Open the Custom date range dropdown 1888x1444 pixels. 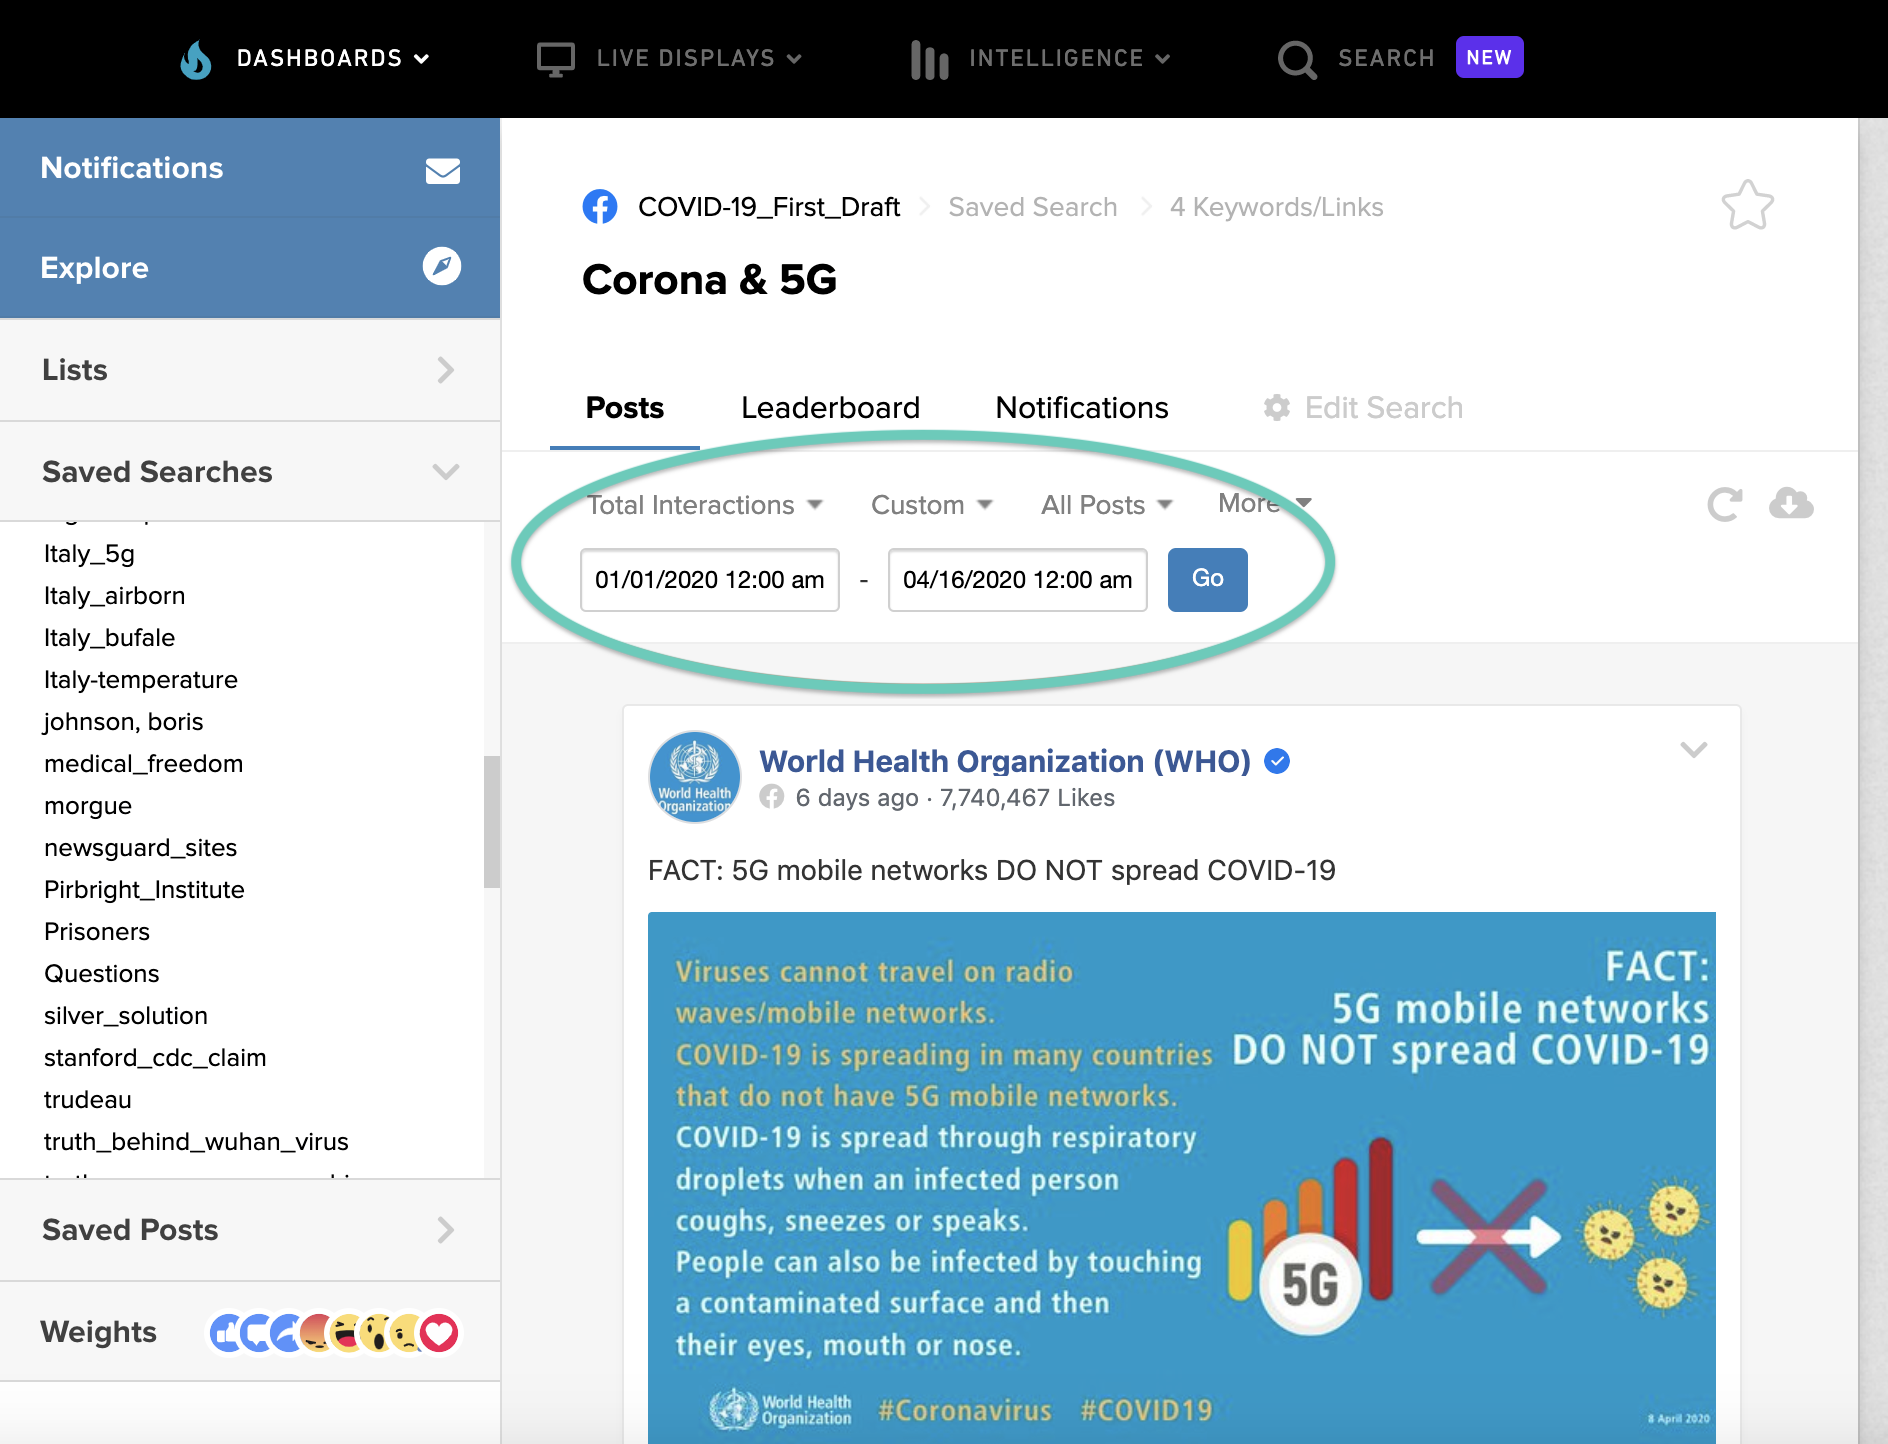(x=932, y=505)
